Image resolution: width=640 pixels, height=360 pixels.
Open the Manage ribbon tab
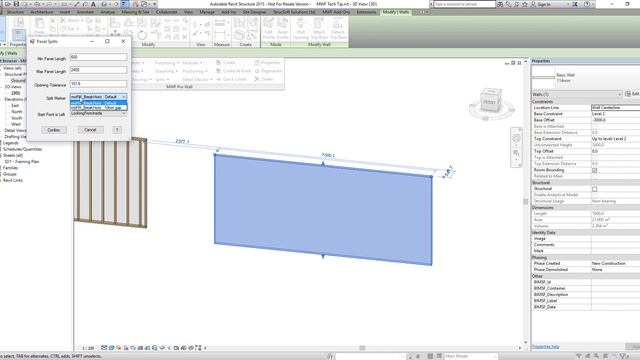207,12
